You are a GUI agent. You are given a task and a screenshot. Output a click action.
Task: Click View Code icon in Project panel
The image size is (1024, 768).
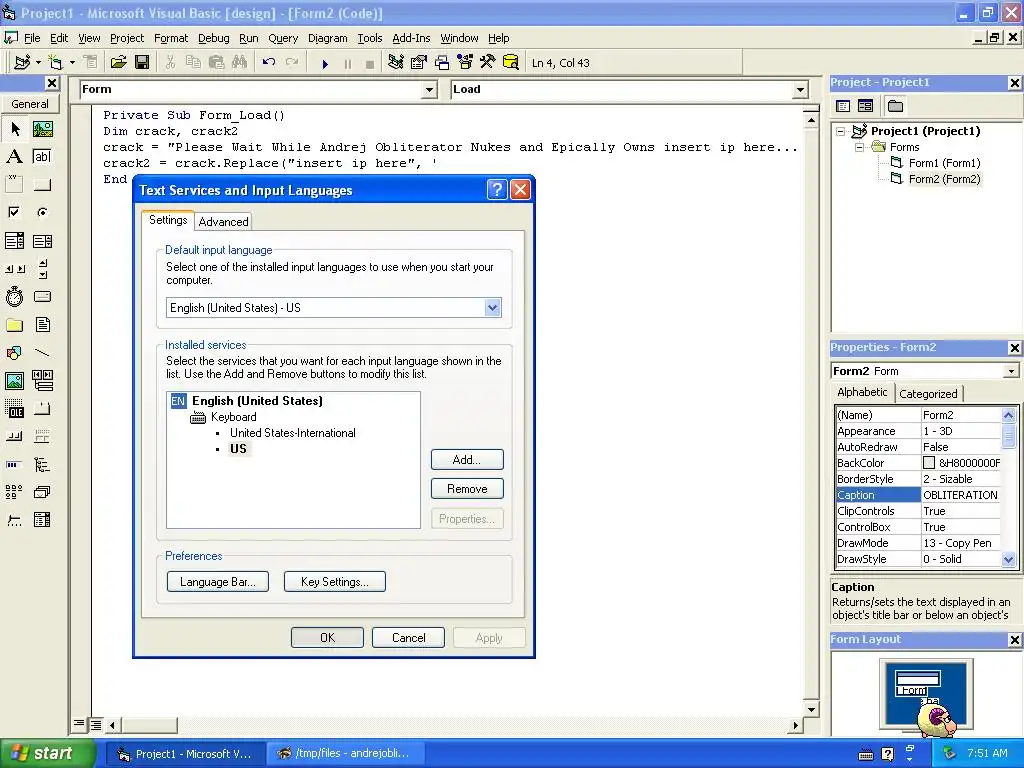[x=843, y=106]
